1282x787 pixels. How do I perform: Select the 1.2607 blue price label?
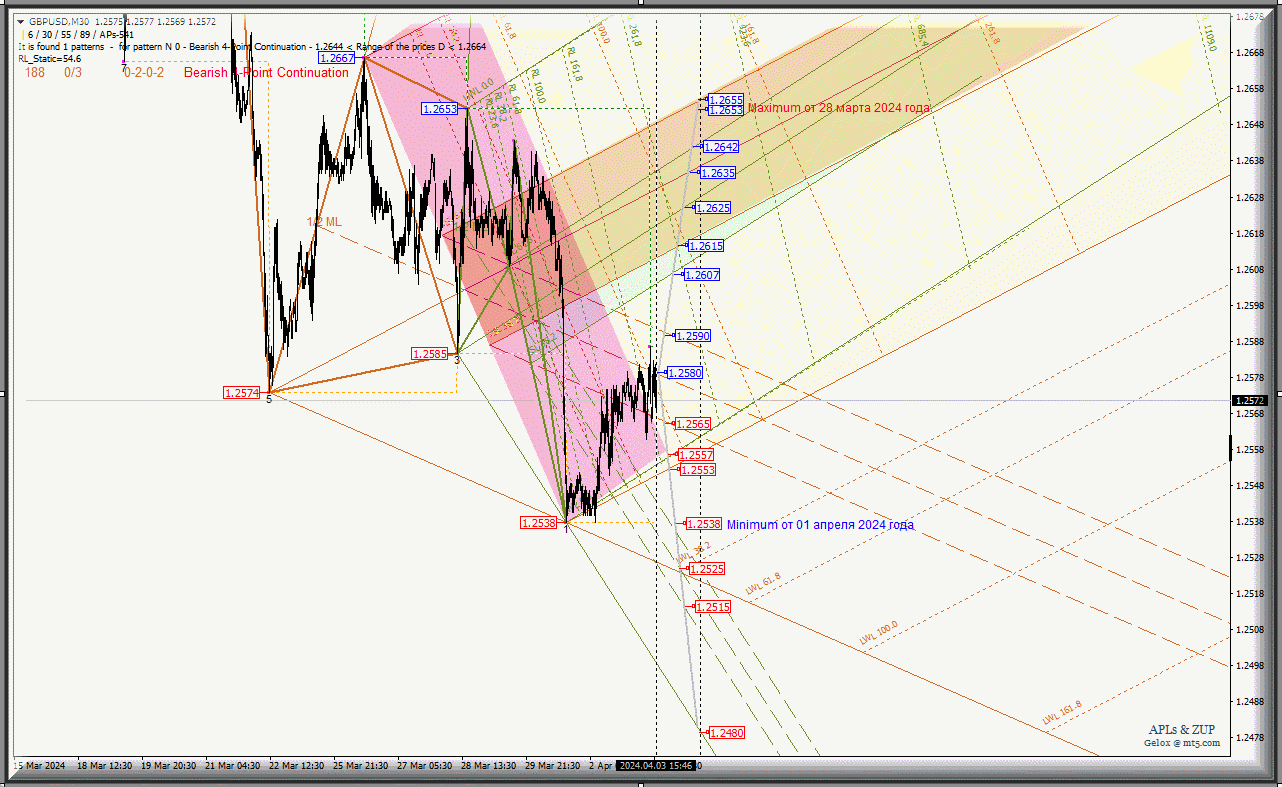[x=701, y=275]
